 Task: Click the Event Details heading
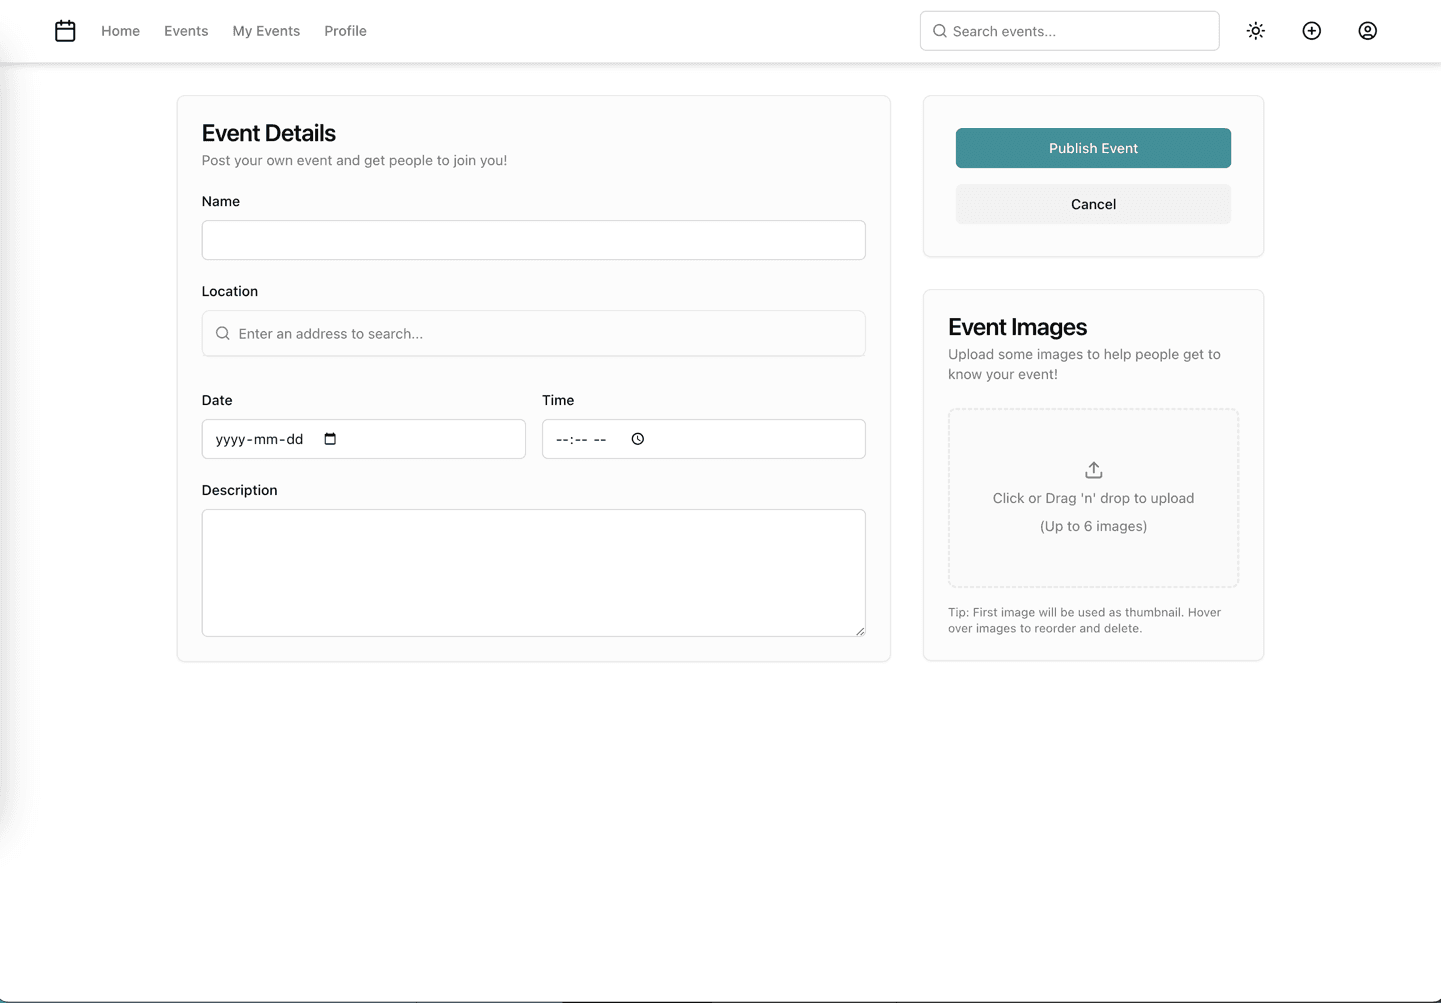click(x=268, y=133)
